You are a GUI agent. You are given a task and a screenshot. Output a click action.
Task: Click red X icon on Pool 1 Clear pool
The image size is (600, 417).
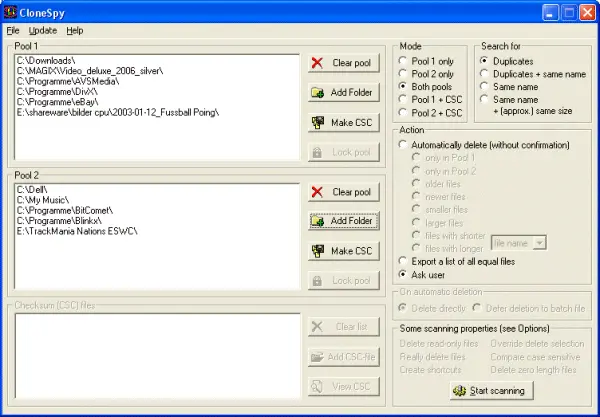(x=317, y=63)
